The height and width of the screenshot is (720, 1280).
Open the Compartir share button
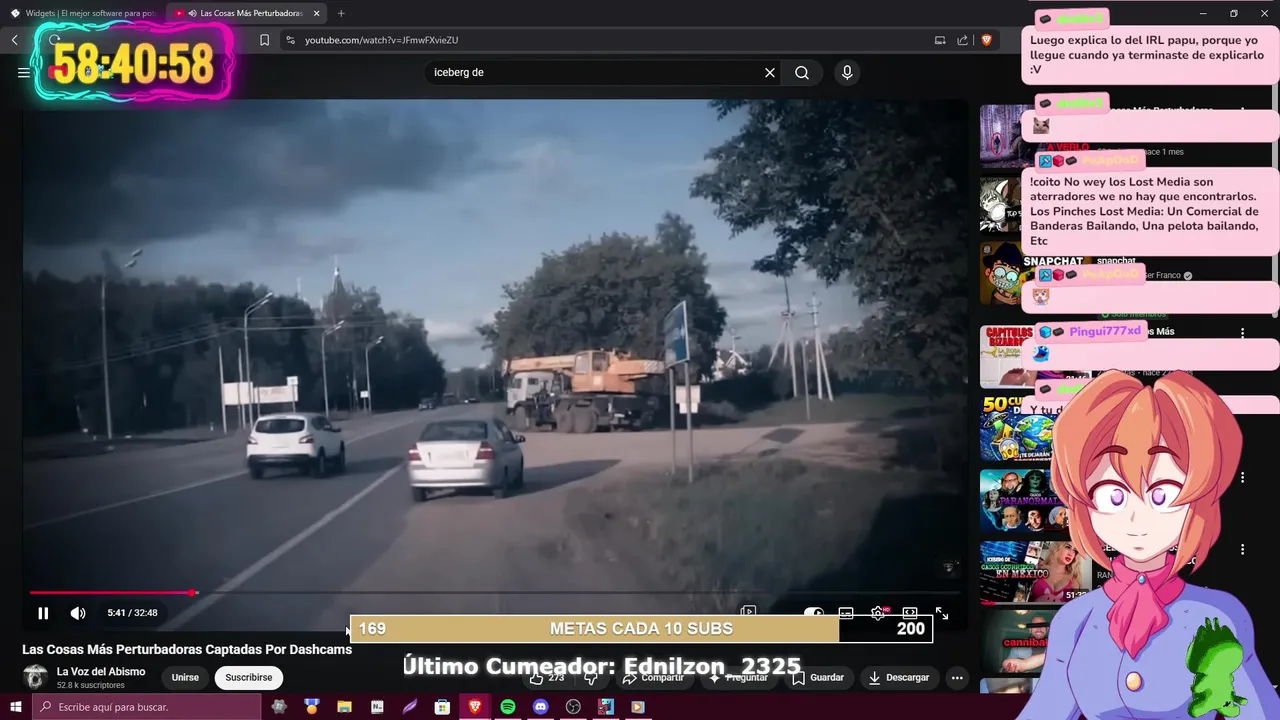click(652, 677)
